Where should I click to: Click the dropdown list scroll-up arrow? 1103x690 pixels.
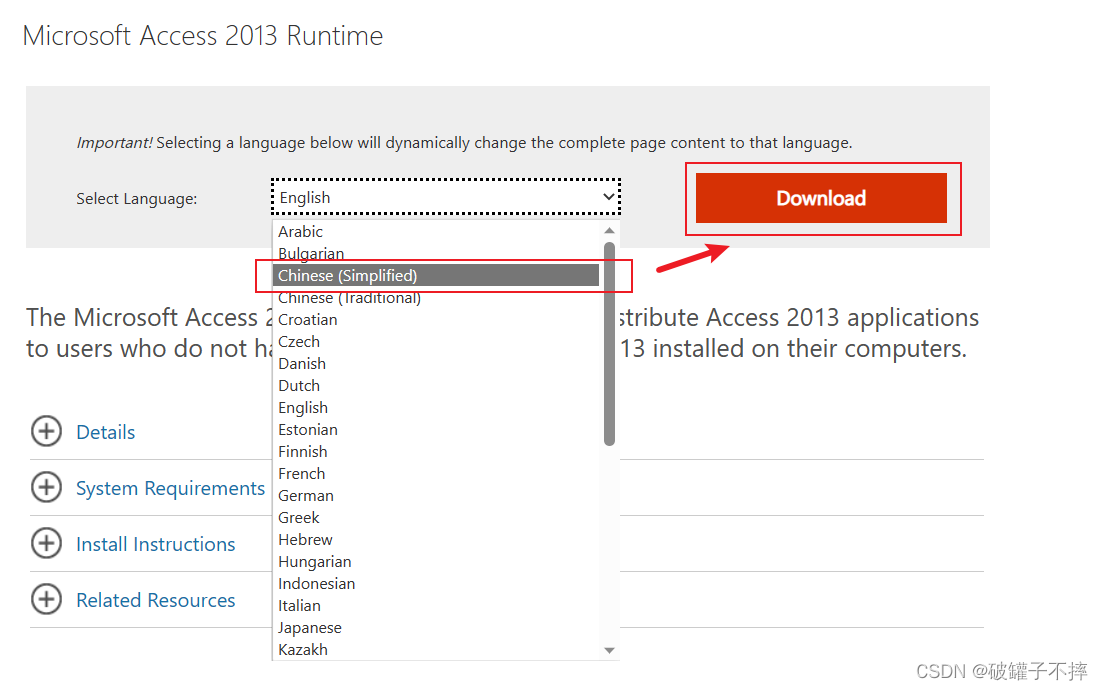pyautogui.click(x=609, y=231)
